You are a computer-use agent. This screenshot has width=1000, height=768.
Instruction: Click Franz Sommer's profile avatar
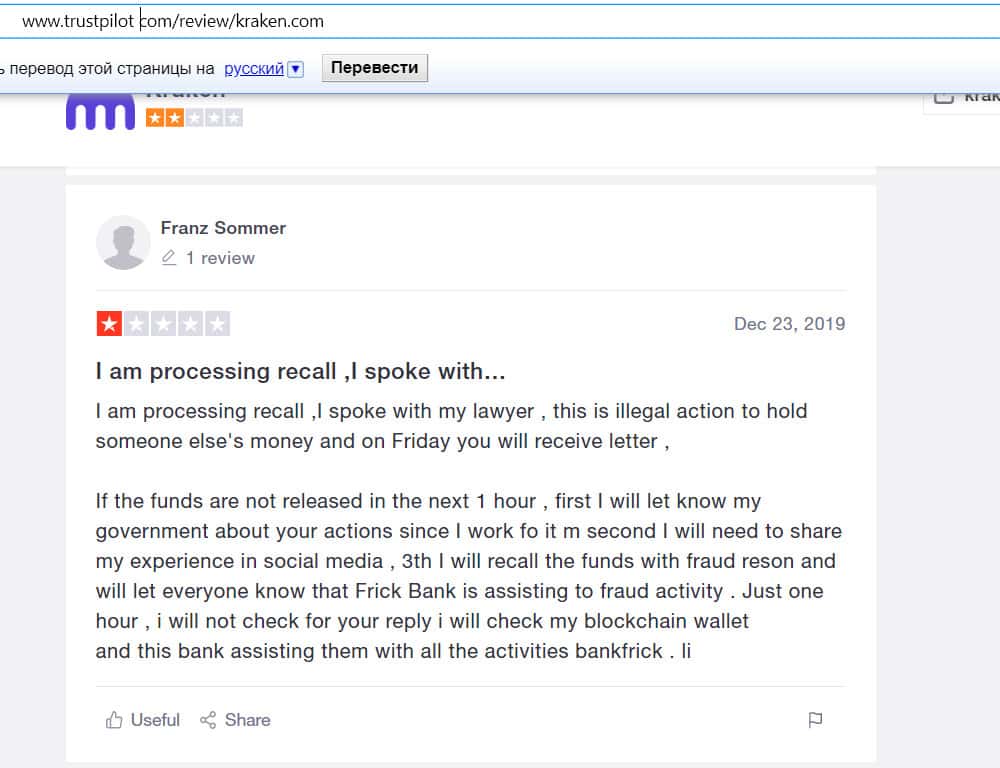(x=123, y=242)
